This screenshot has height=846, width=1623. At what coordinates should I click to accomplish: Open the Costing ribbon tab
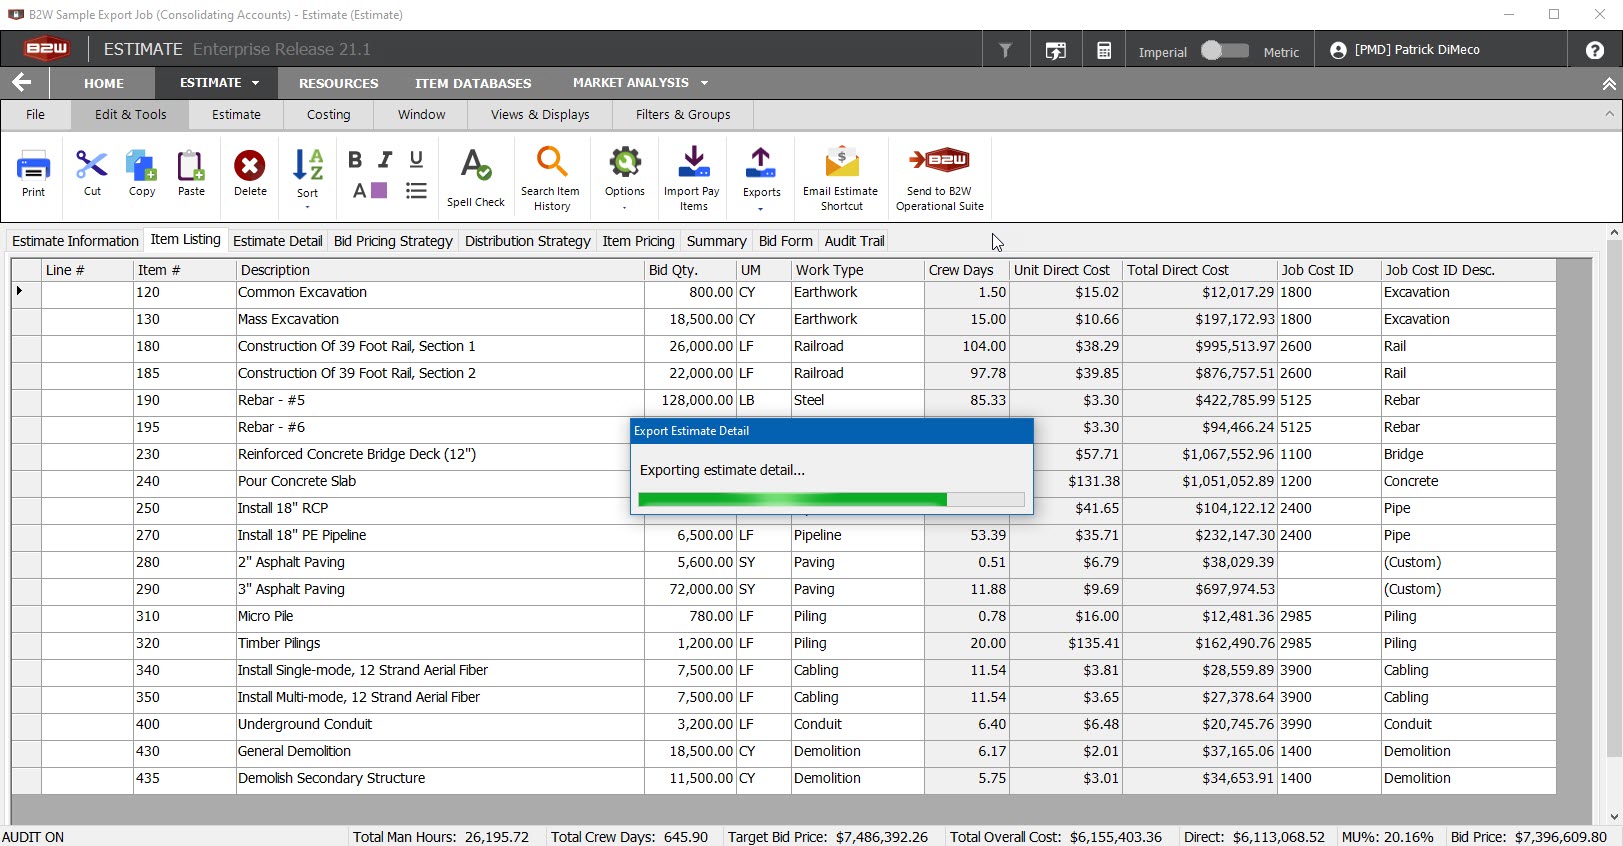[328, 115]
